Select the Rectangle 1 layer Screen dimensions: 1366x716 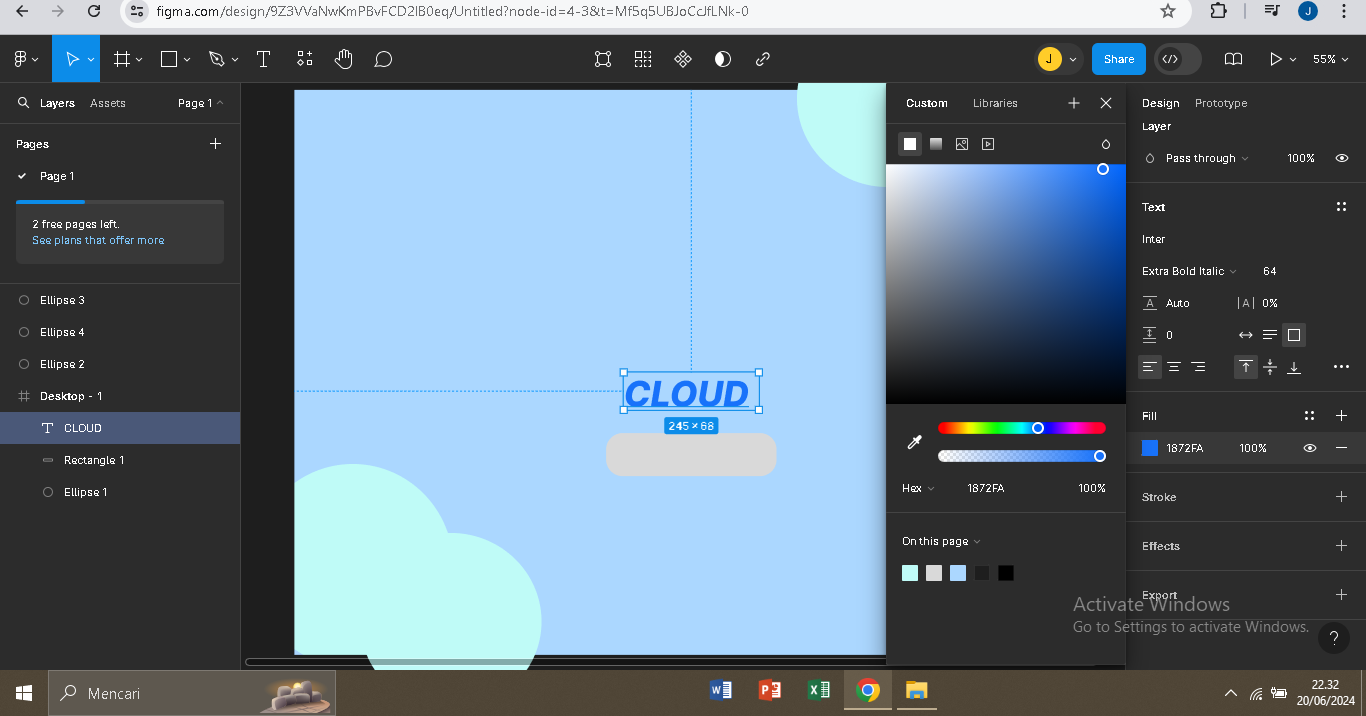point(94,460)
